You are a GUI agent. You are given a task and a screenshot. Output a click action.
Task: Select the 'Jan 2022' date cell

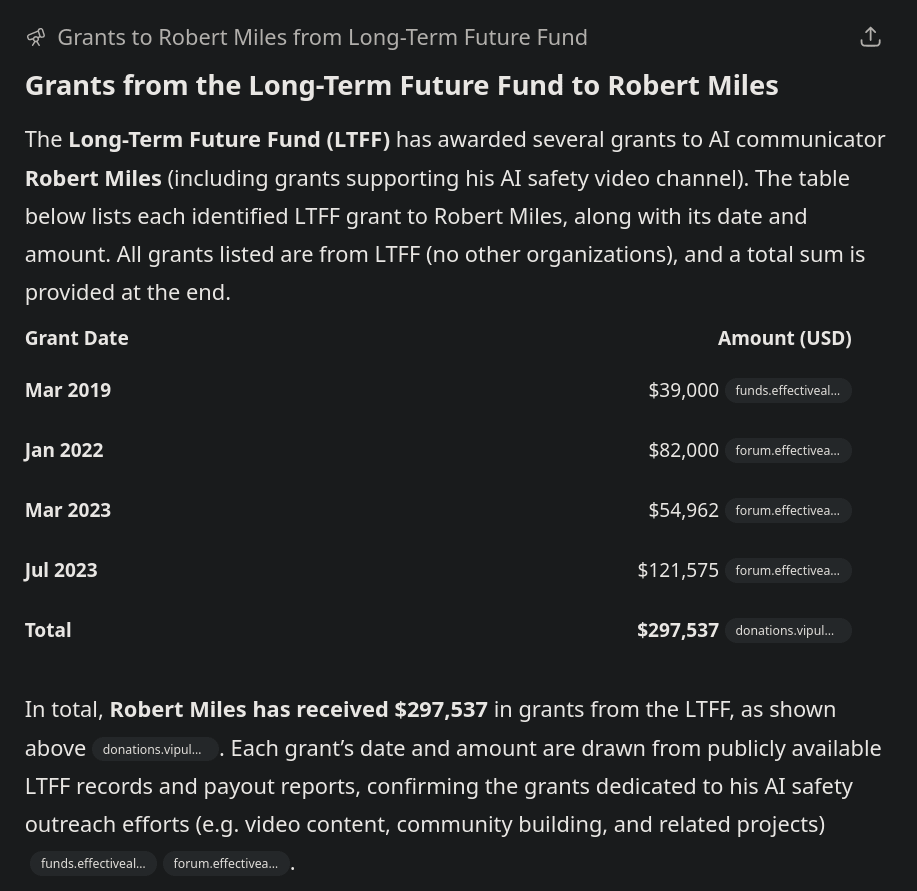[64, 450]
